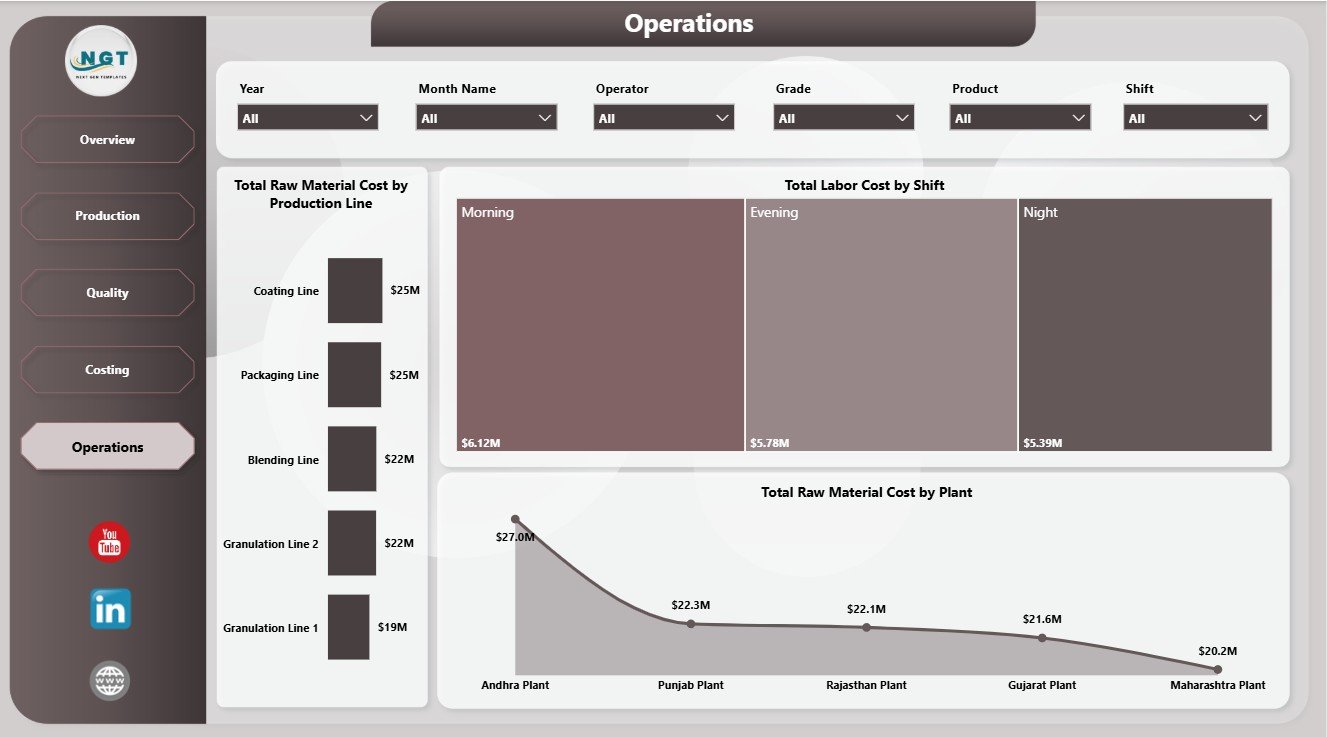Viewport: 1327px width, 737px height.
Task: Expand the Operator dropdown filter
Action: [x=664, y=118]
